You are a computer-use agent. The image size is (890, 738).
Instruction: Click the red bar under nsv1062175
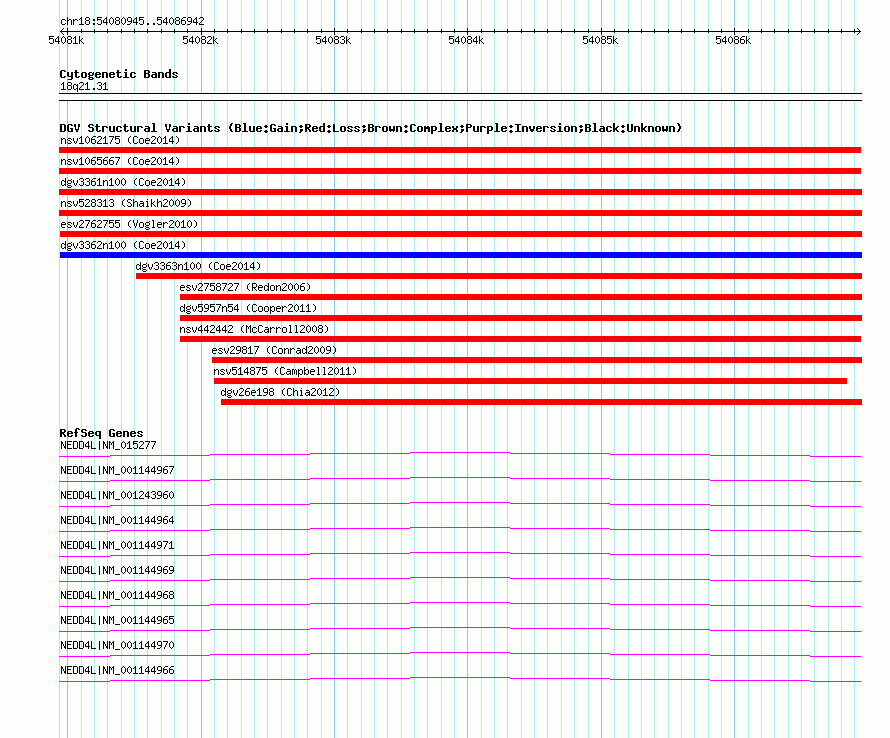[x=460, y=150]
